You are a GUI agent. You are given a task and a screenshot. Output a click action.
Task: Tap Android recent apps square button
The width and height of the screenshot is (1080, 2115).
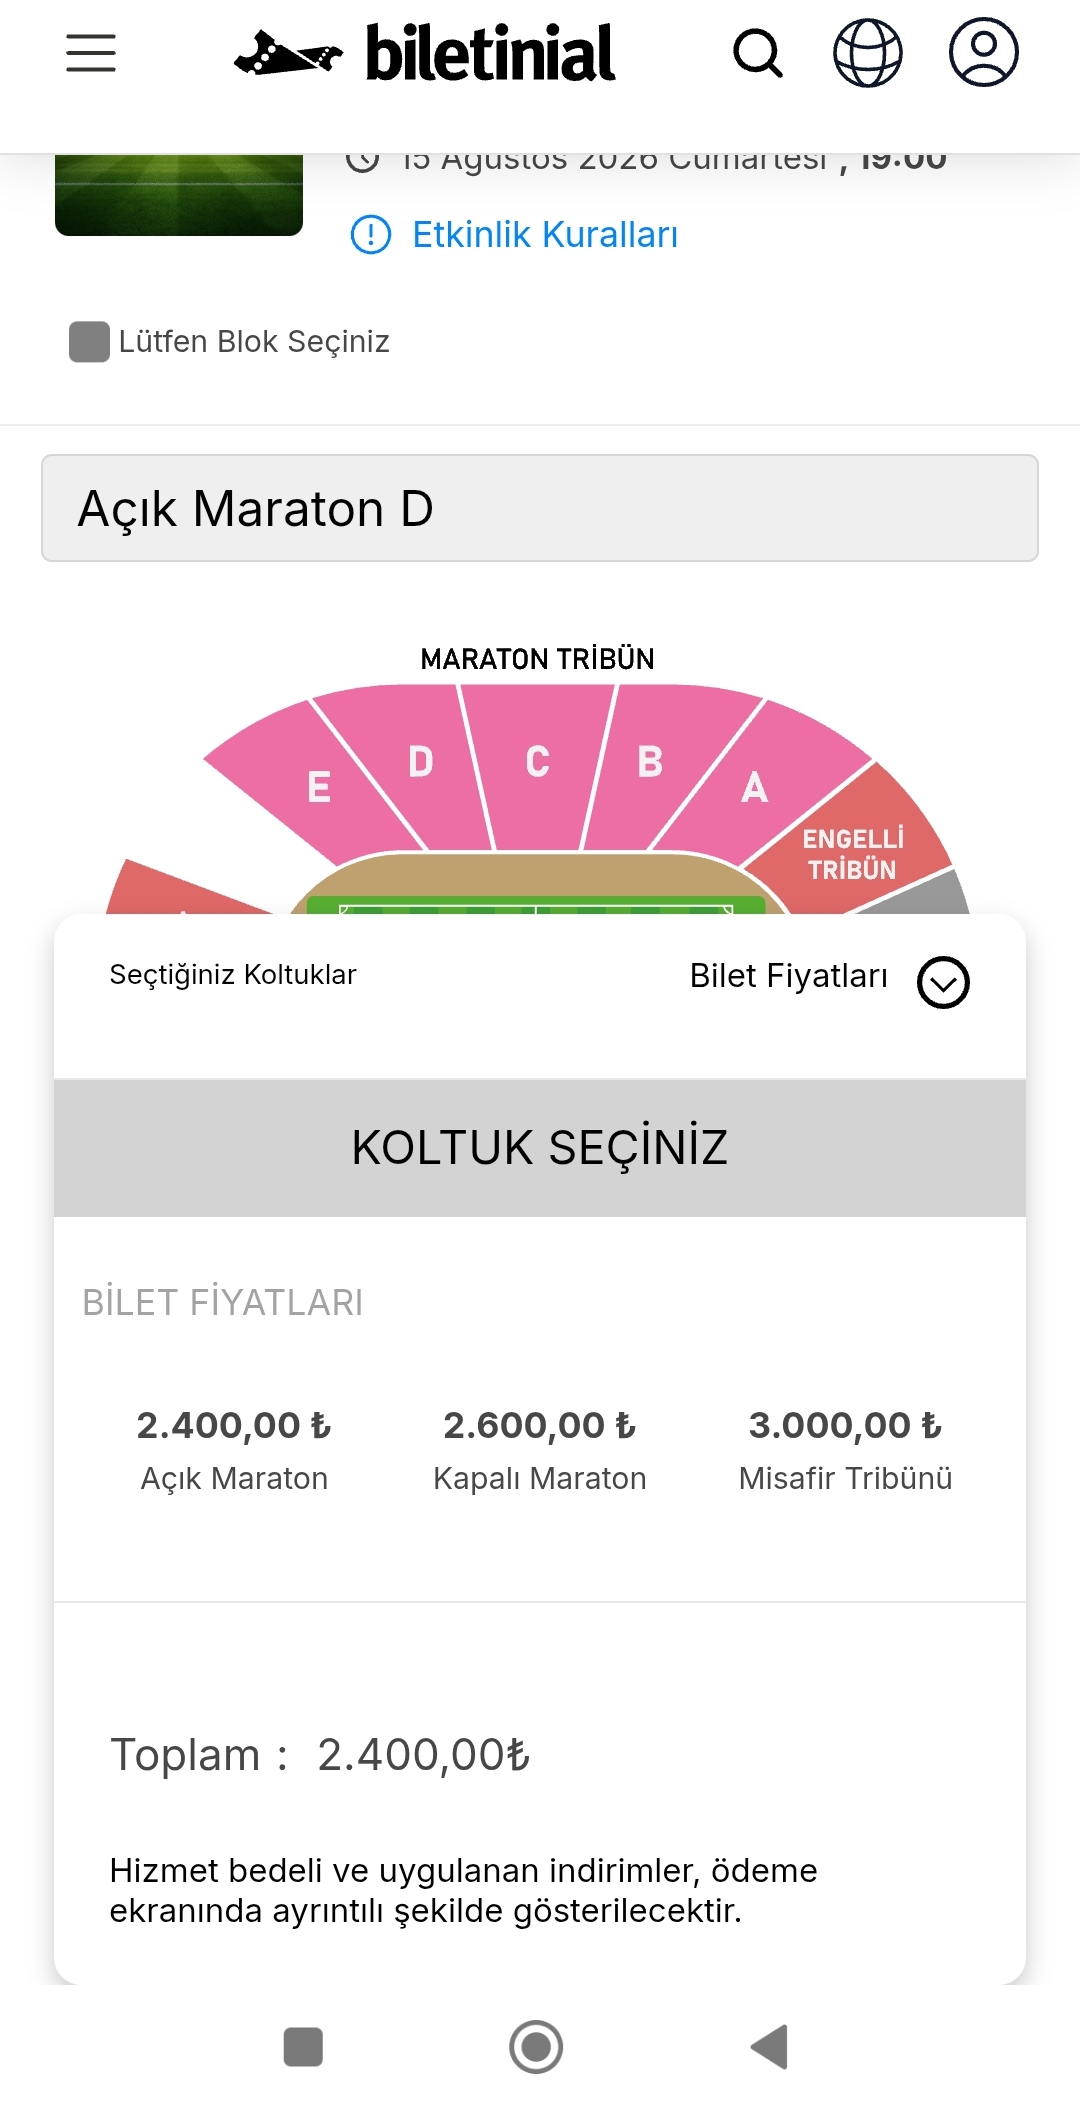click(x=303, y=2047)
